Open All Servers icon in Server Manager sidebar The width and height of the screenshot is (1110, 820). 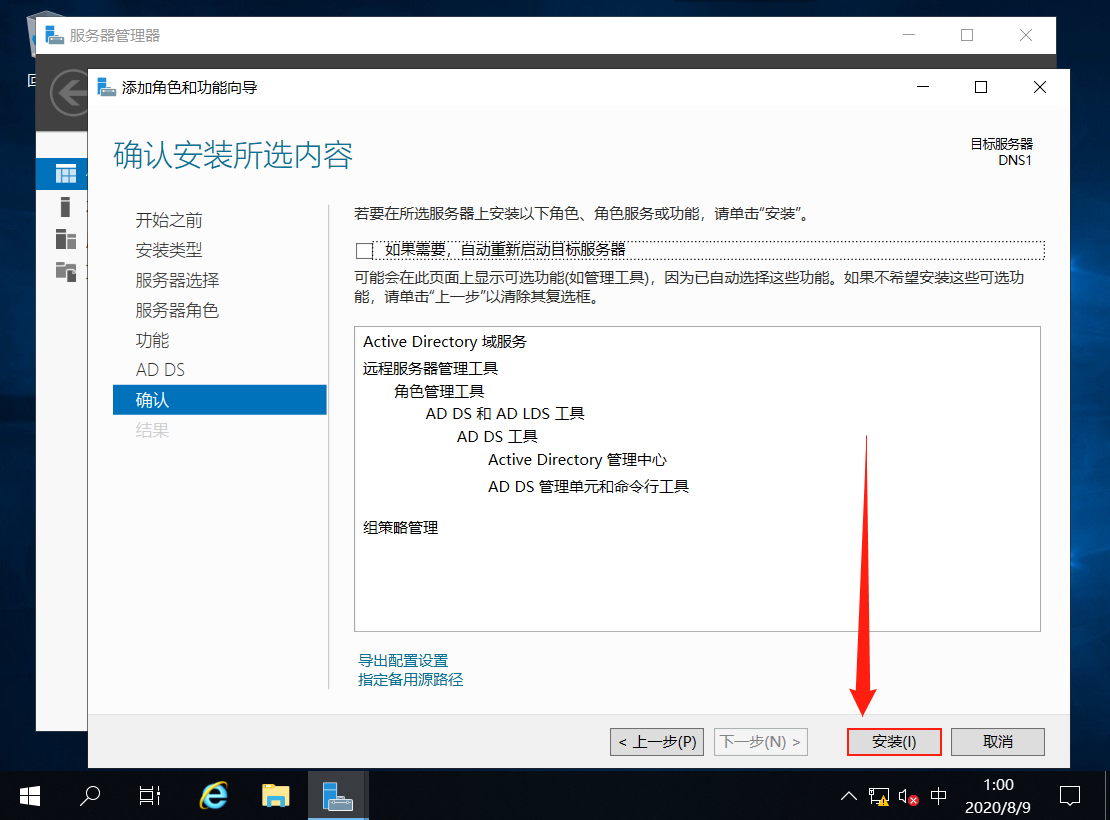coord(66,239)
